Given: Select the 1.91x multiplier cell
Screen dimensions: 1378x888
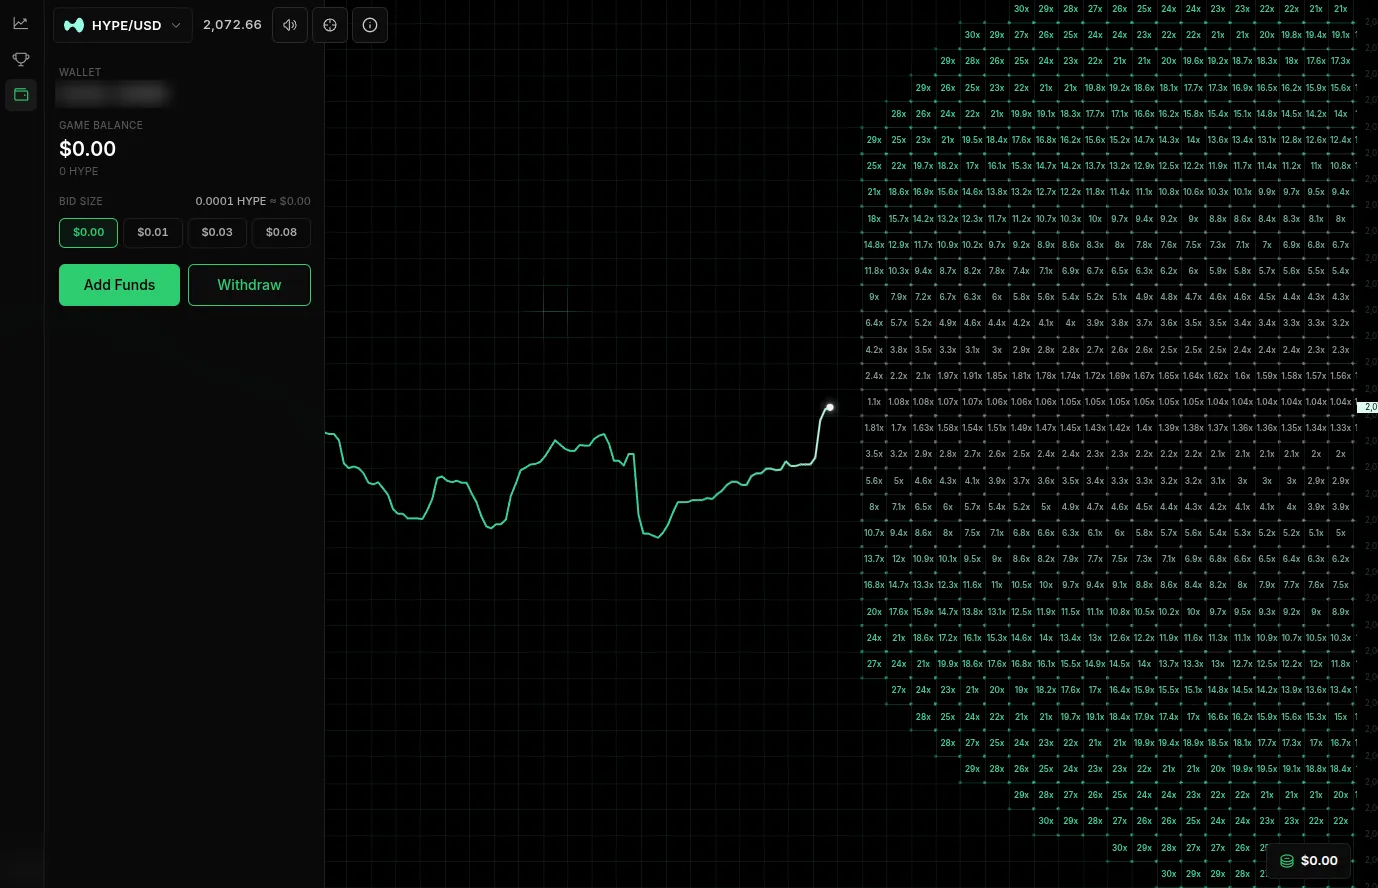Looking at the screenshot, I should tap(972, 376).
